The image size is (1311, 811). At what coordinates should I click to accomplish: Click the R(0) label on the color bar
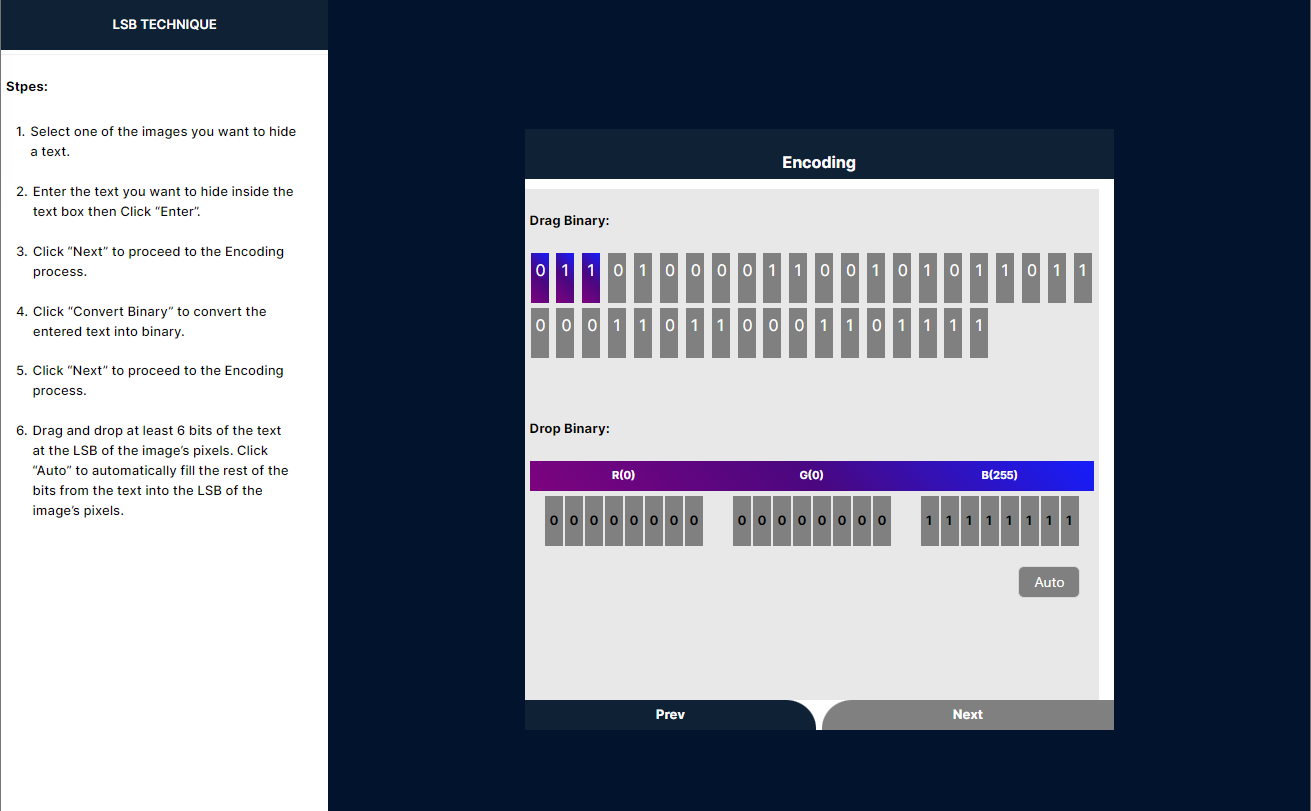coord(623,475)
